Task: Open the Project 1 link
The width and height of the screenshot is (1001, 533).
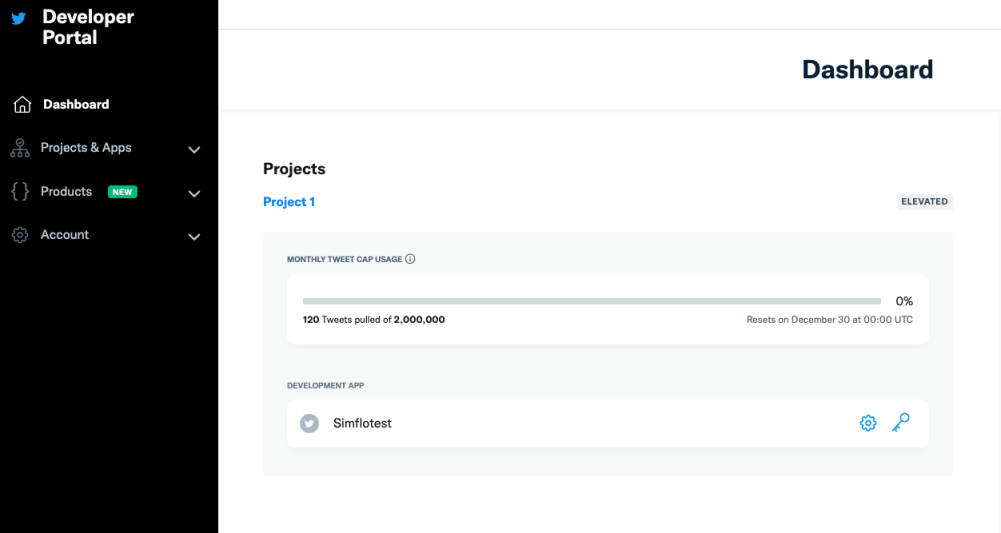Action: 289,202
